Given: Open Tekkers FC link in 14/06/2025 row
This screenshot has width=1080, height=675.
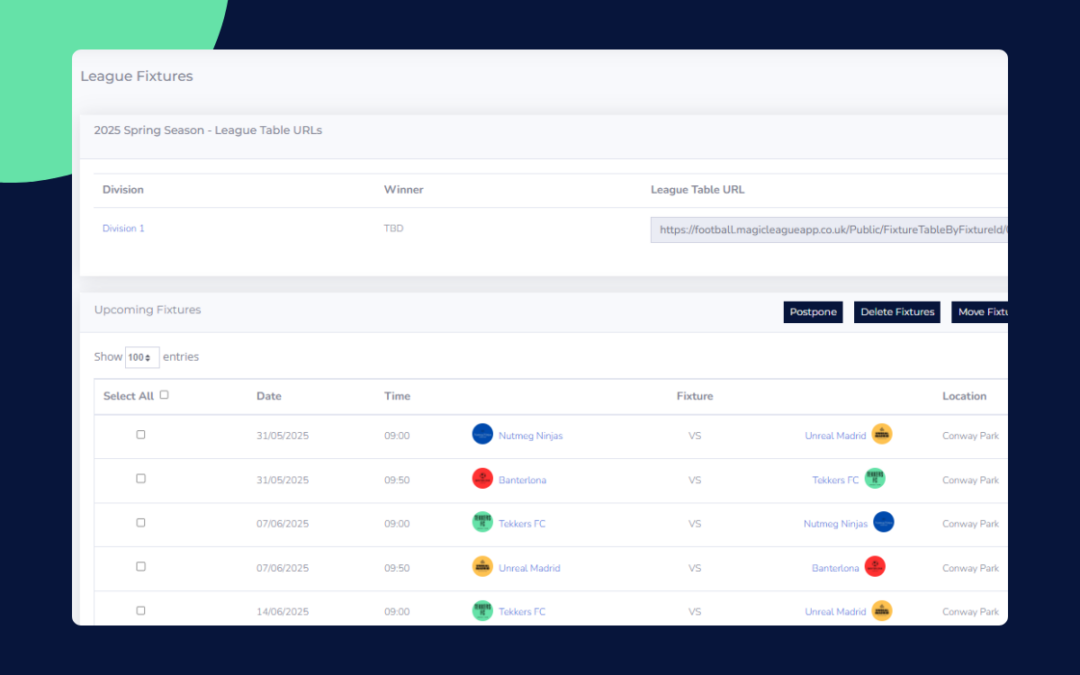Looking at the screenshot, I should pos(521,612).
